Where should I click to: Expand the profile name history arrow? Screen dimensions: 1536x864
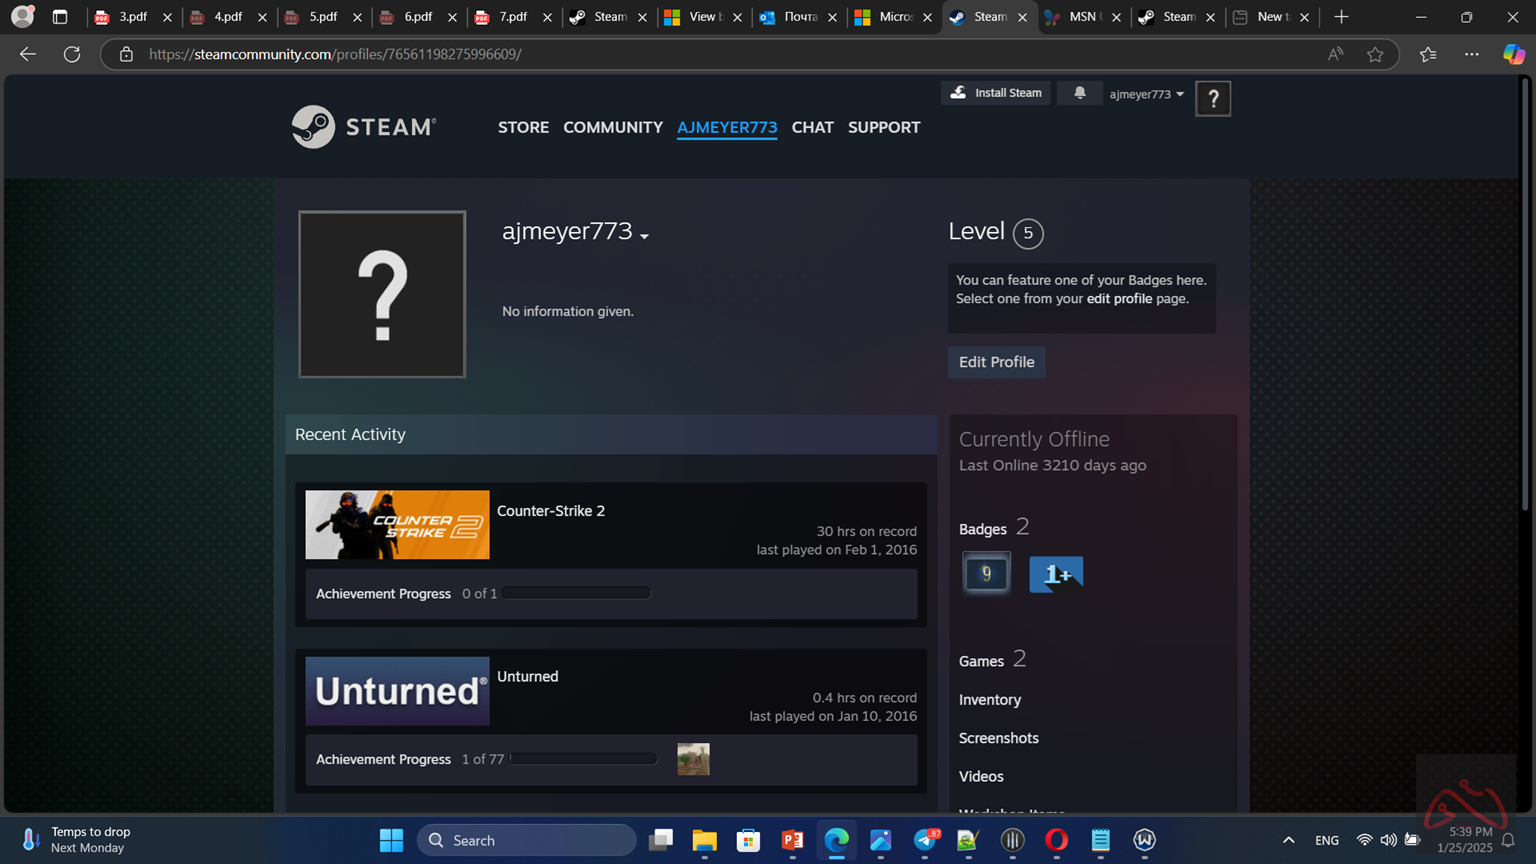pyautogui.click(x=644, y=236)
